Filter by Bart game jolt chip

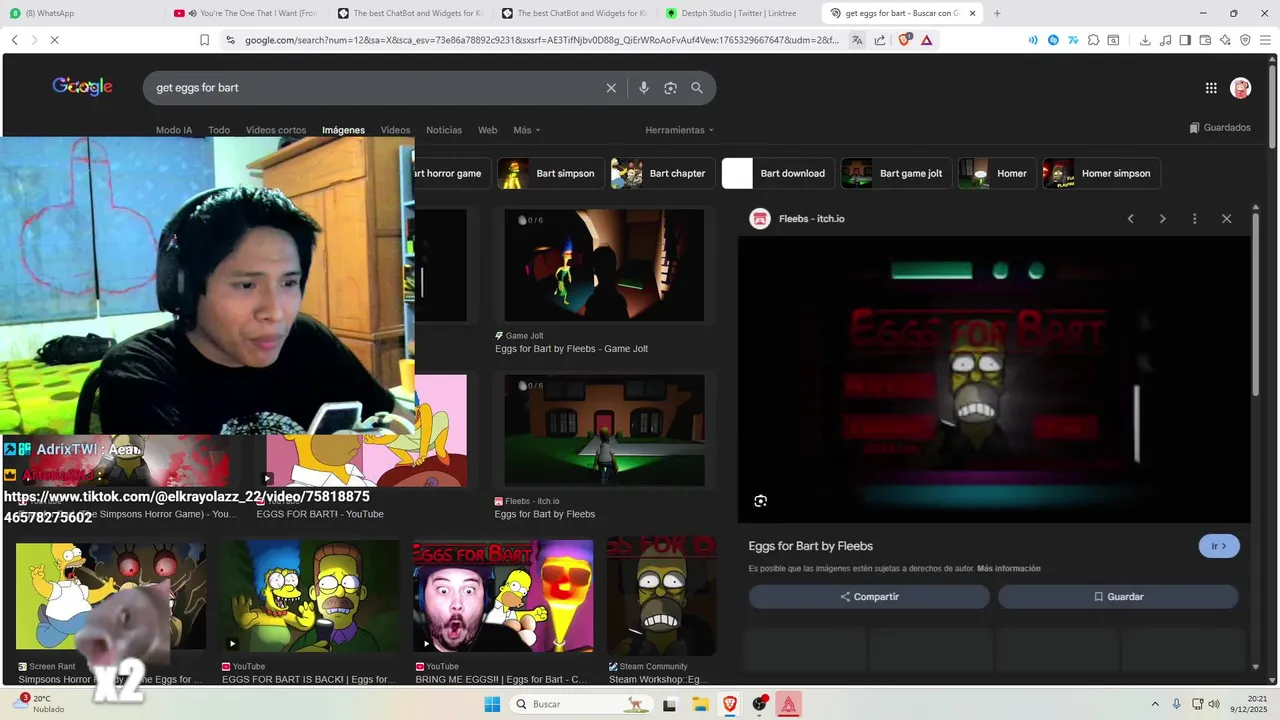896,173
